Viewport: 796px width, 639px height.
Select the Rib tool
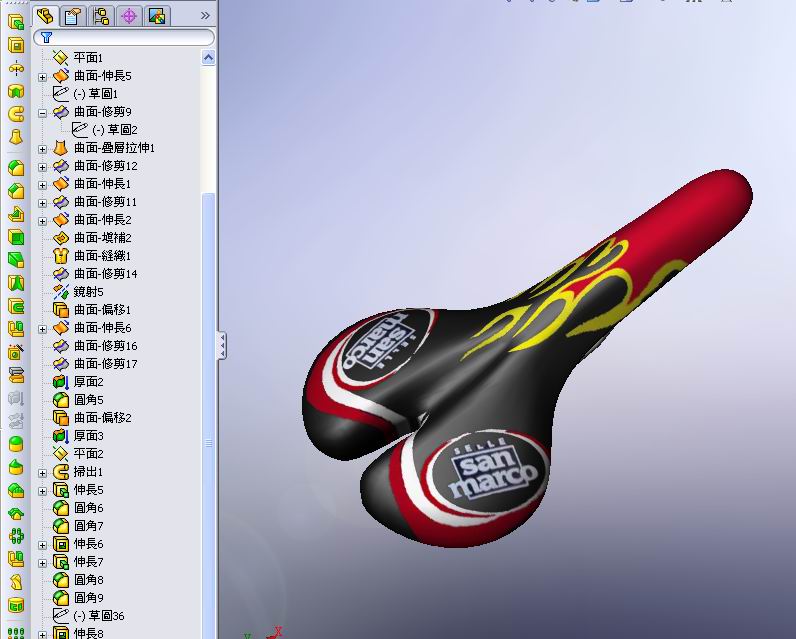pos(16,214)
